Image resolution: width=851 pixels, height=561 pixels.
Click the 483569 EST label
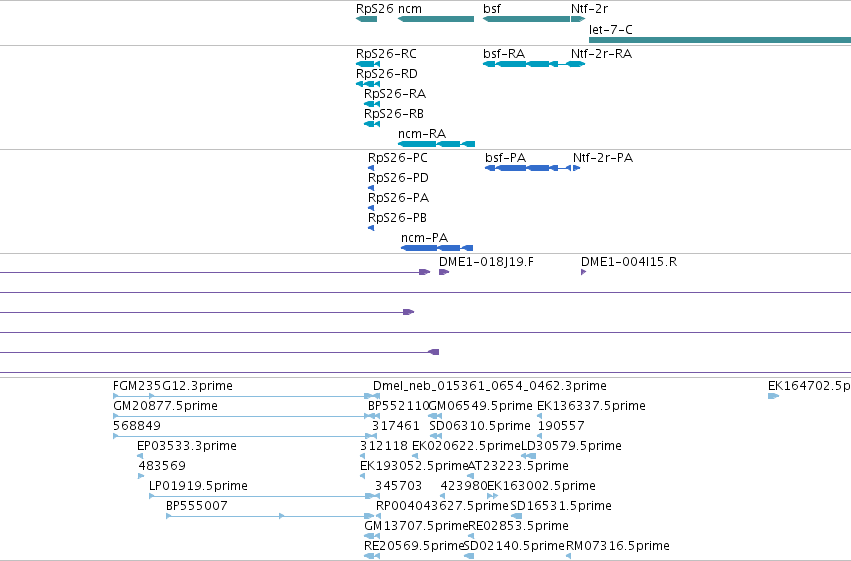pyautogui.click(x=162, y=466)
